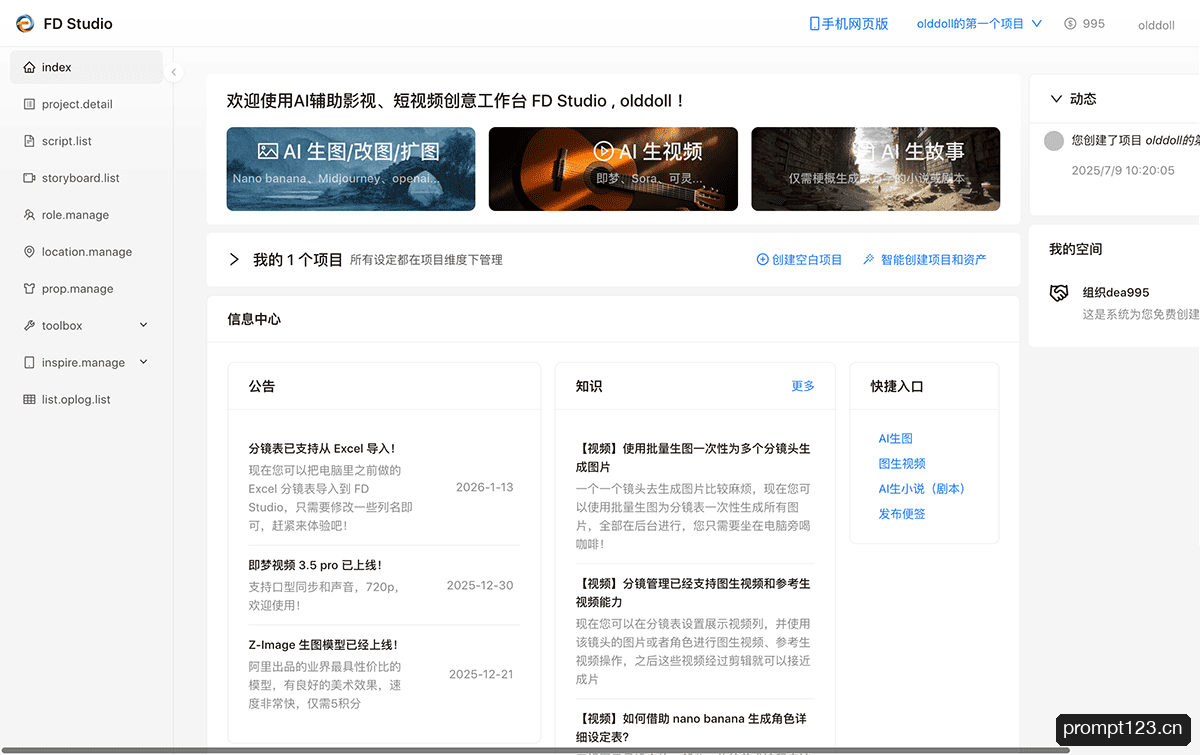Click the gray avatar in the 动态 feed
The height and width of the screenshot is (755, 1200).
coord(1053,141)
